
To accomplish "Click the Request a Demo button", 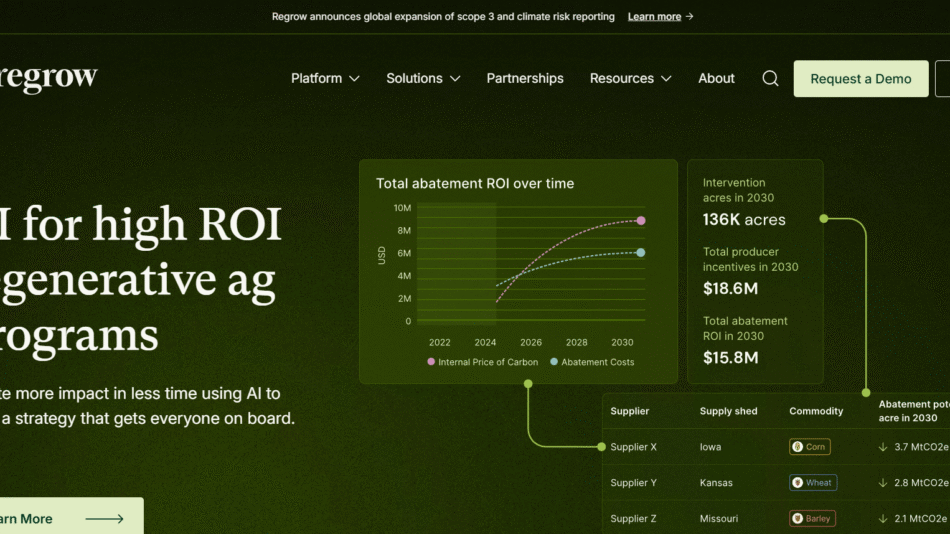I will (861, 78).
